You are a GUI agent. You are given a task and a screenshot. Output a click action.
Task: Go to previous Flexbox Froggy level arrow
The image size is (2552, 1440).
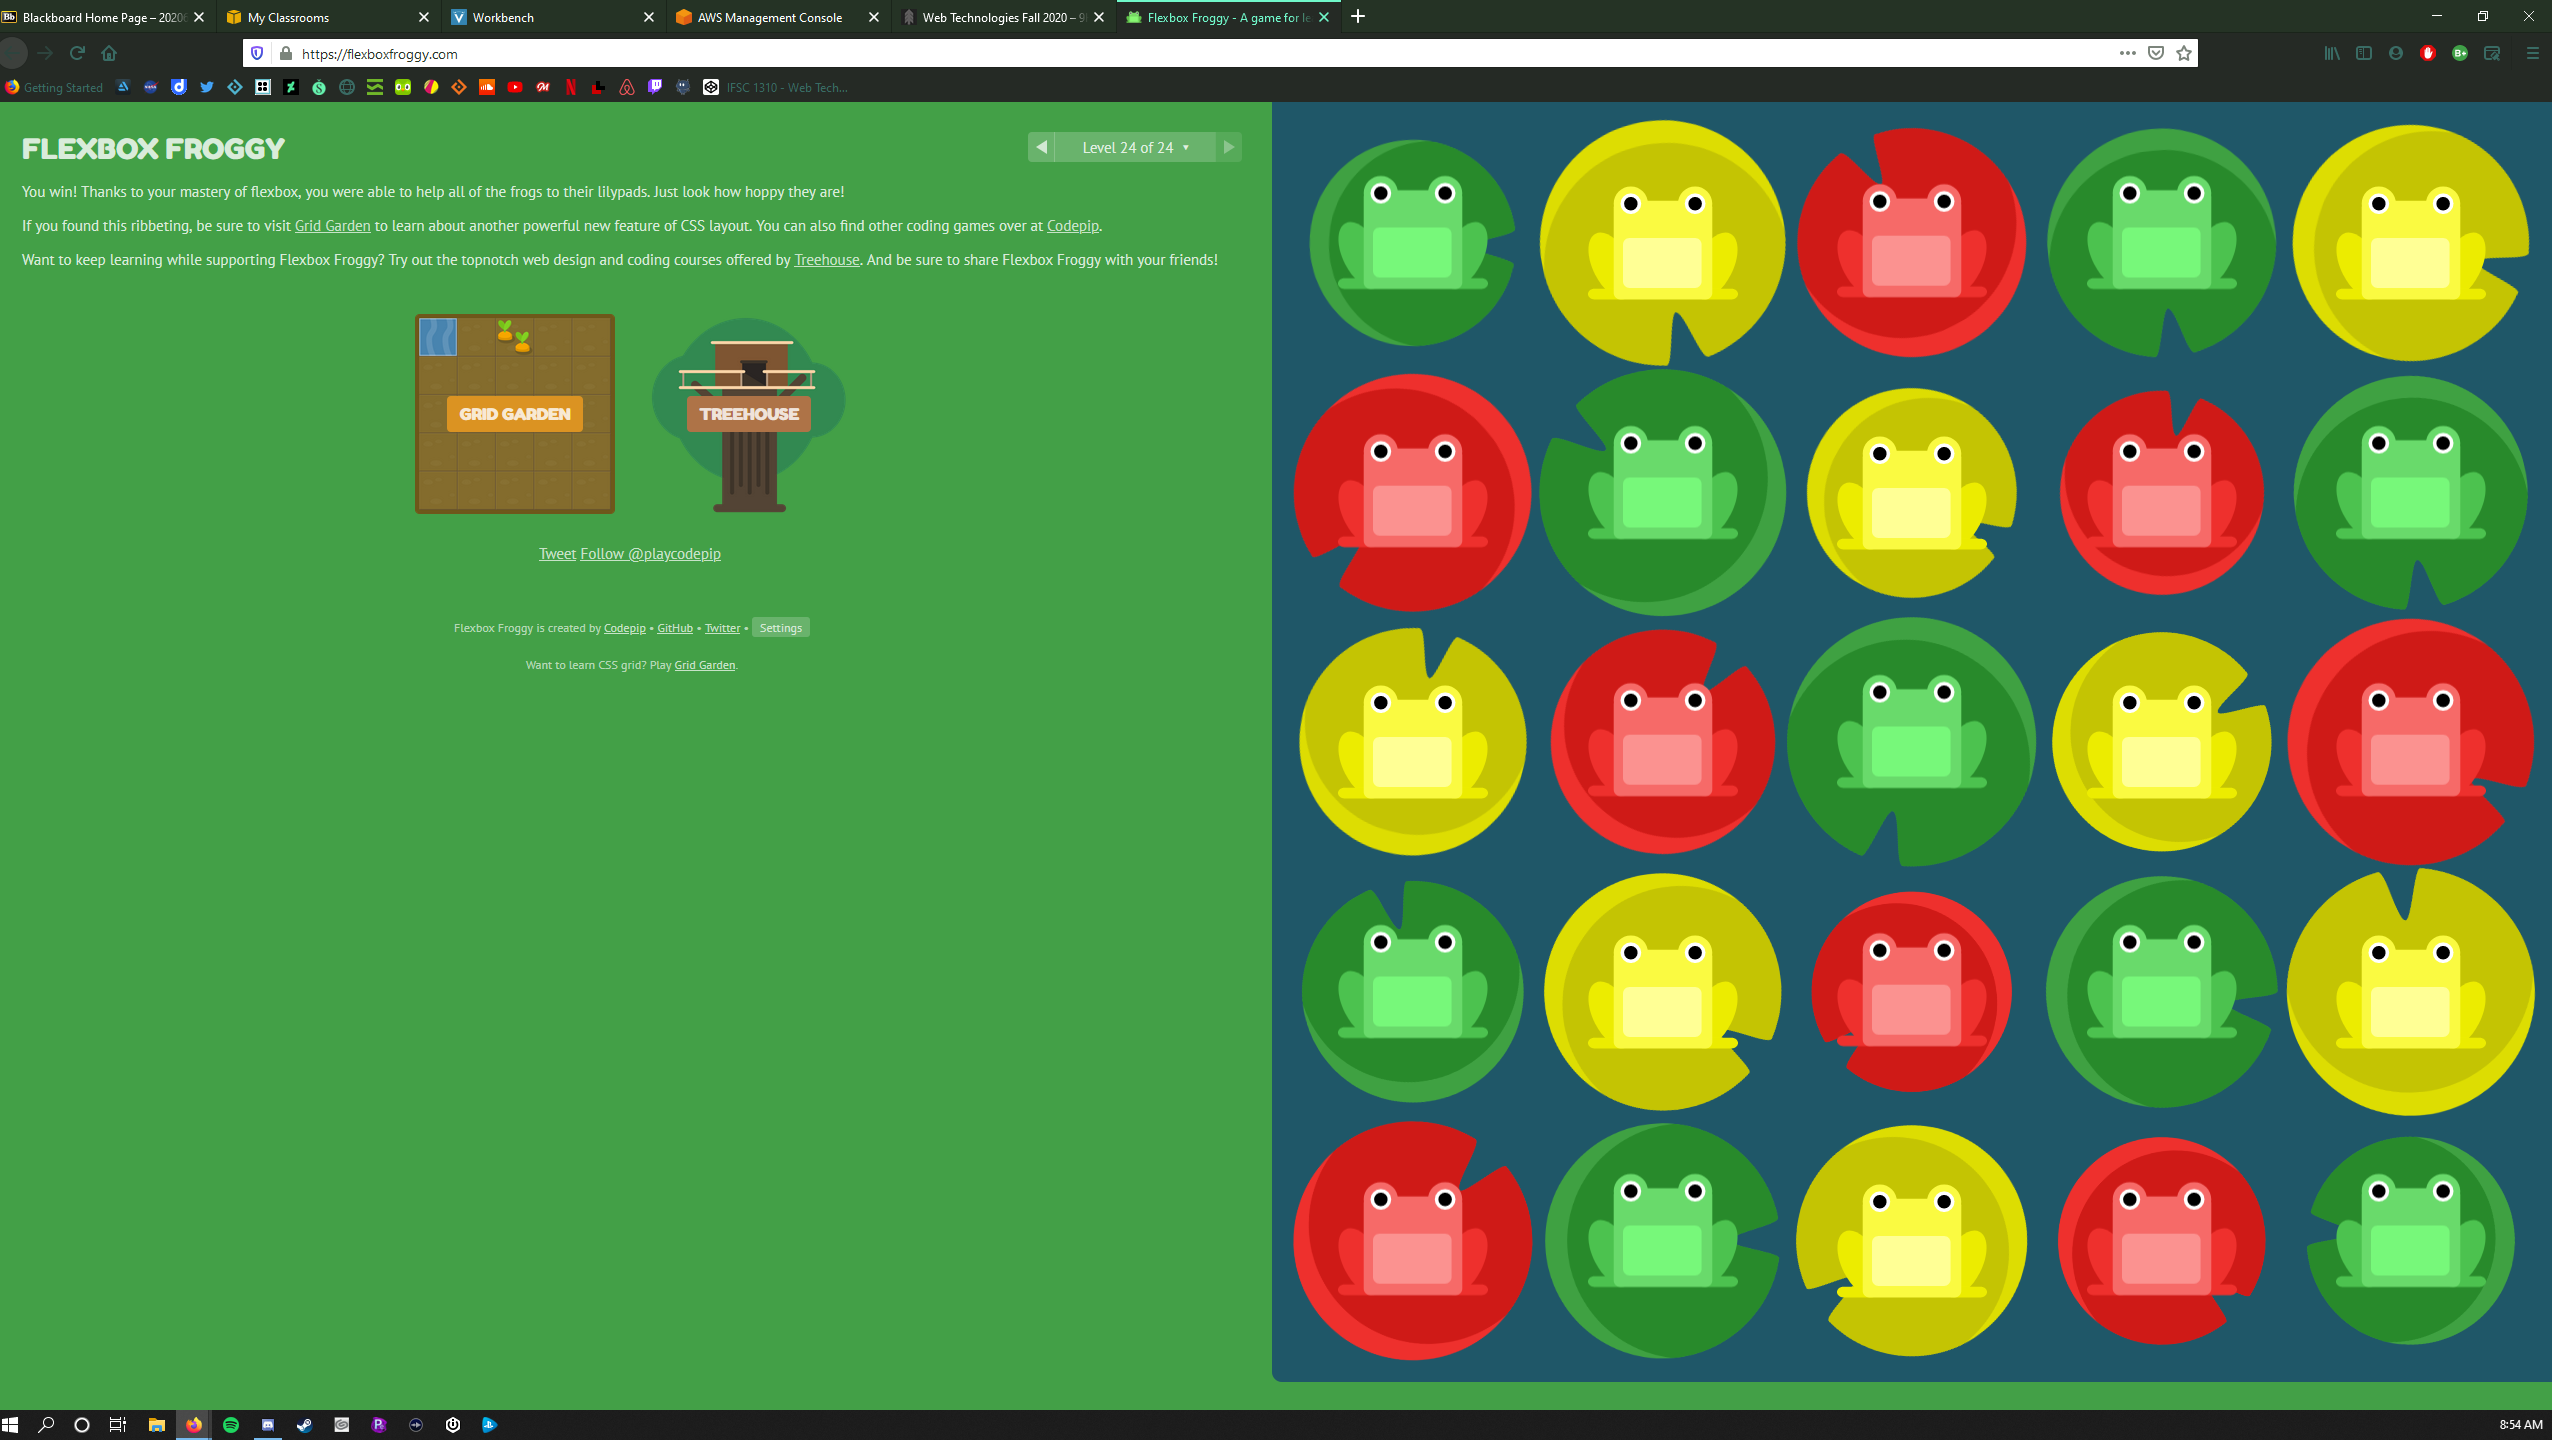(x=1041, y=147)
